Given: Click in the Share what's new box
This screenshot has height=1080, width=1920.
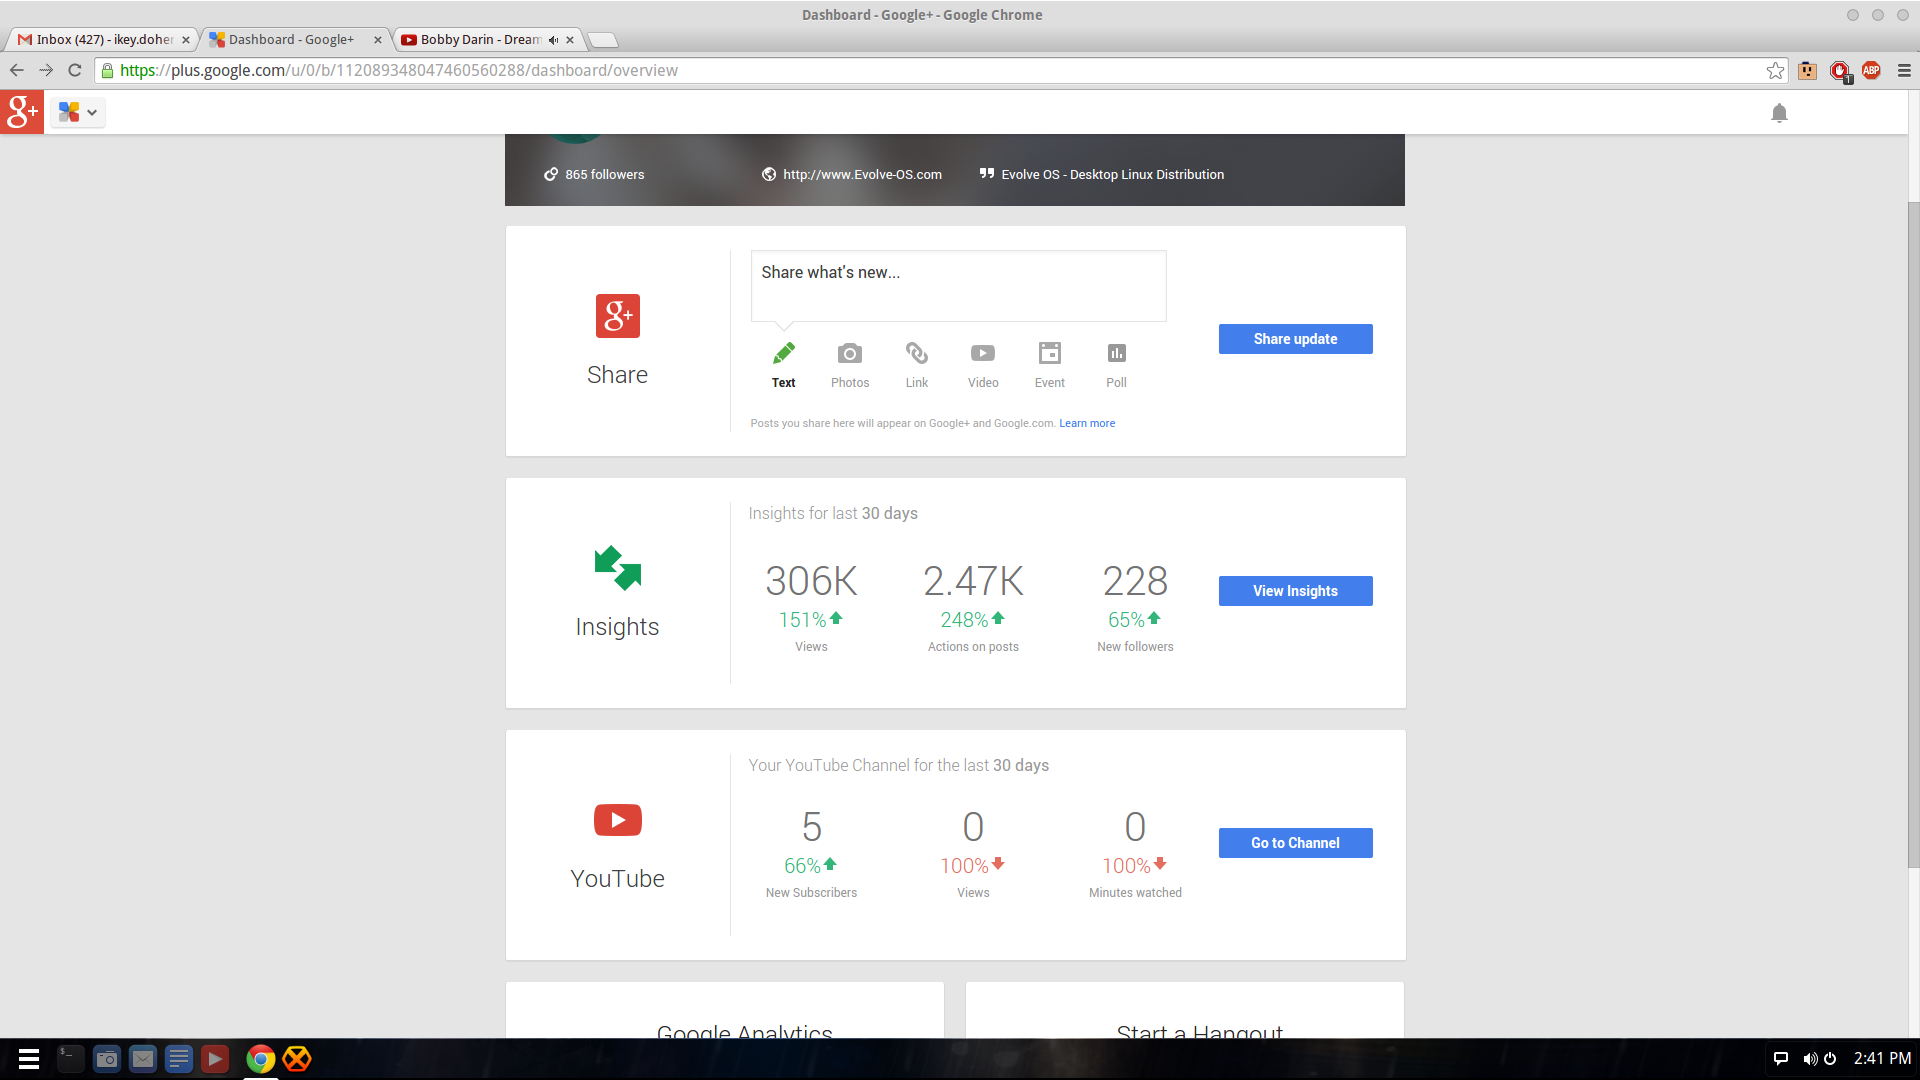Looking at the screenshot, I should [x=958, y=286].
